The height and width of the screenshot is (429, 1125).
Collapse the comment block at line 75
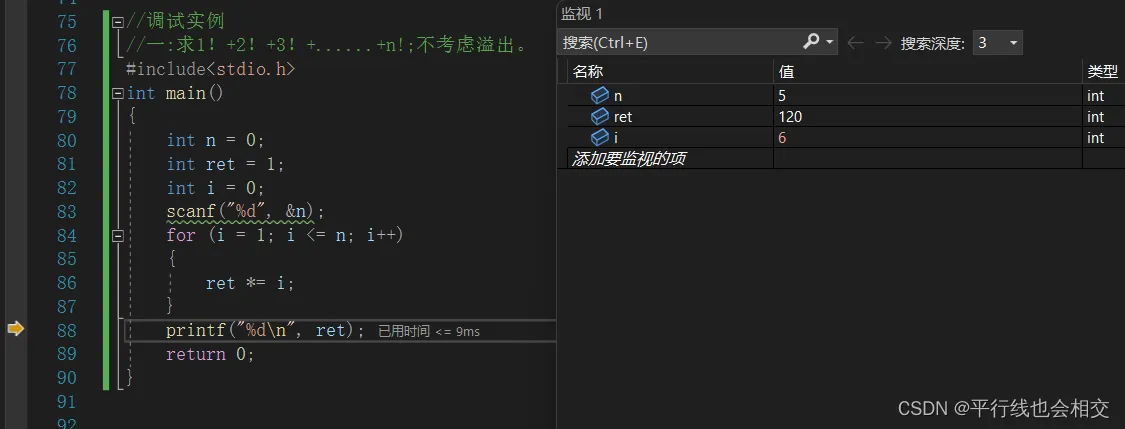click(x=118, y=22)
